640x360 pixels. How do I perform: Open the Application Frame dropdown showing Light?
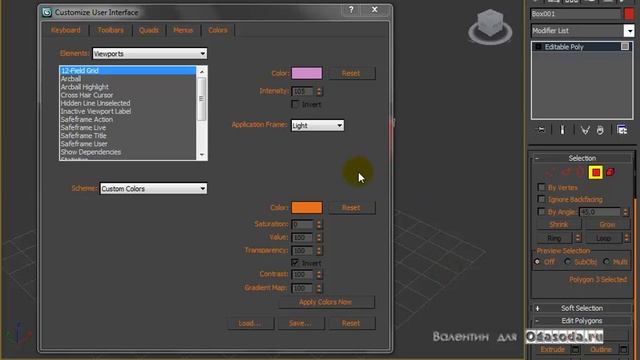pos(317,125)
